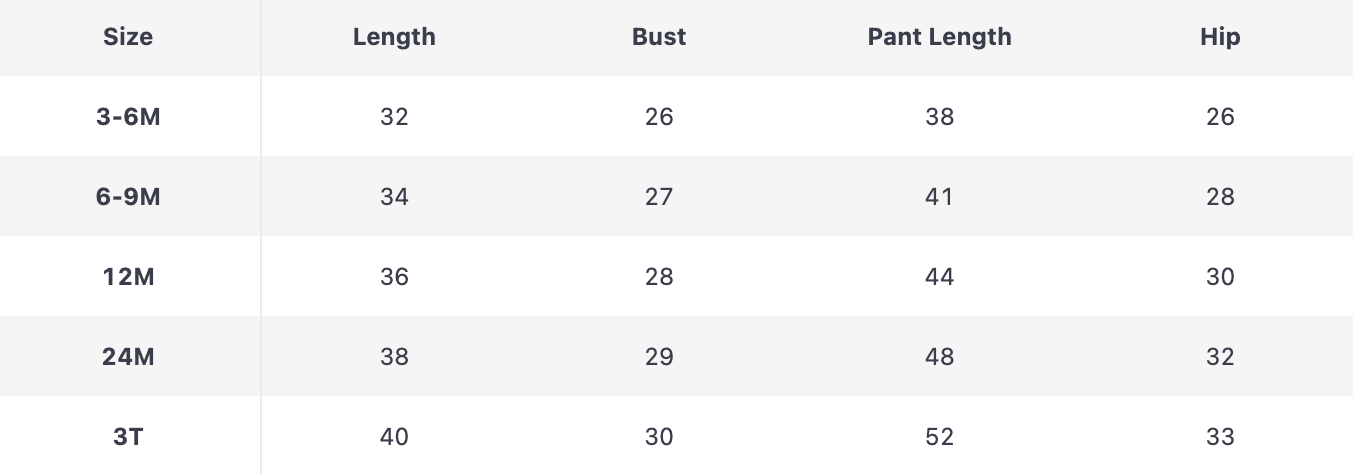Click Pant Length value 52 for 3T
This screenshot has height=474, width=1360.
coord(939,437)
